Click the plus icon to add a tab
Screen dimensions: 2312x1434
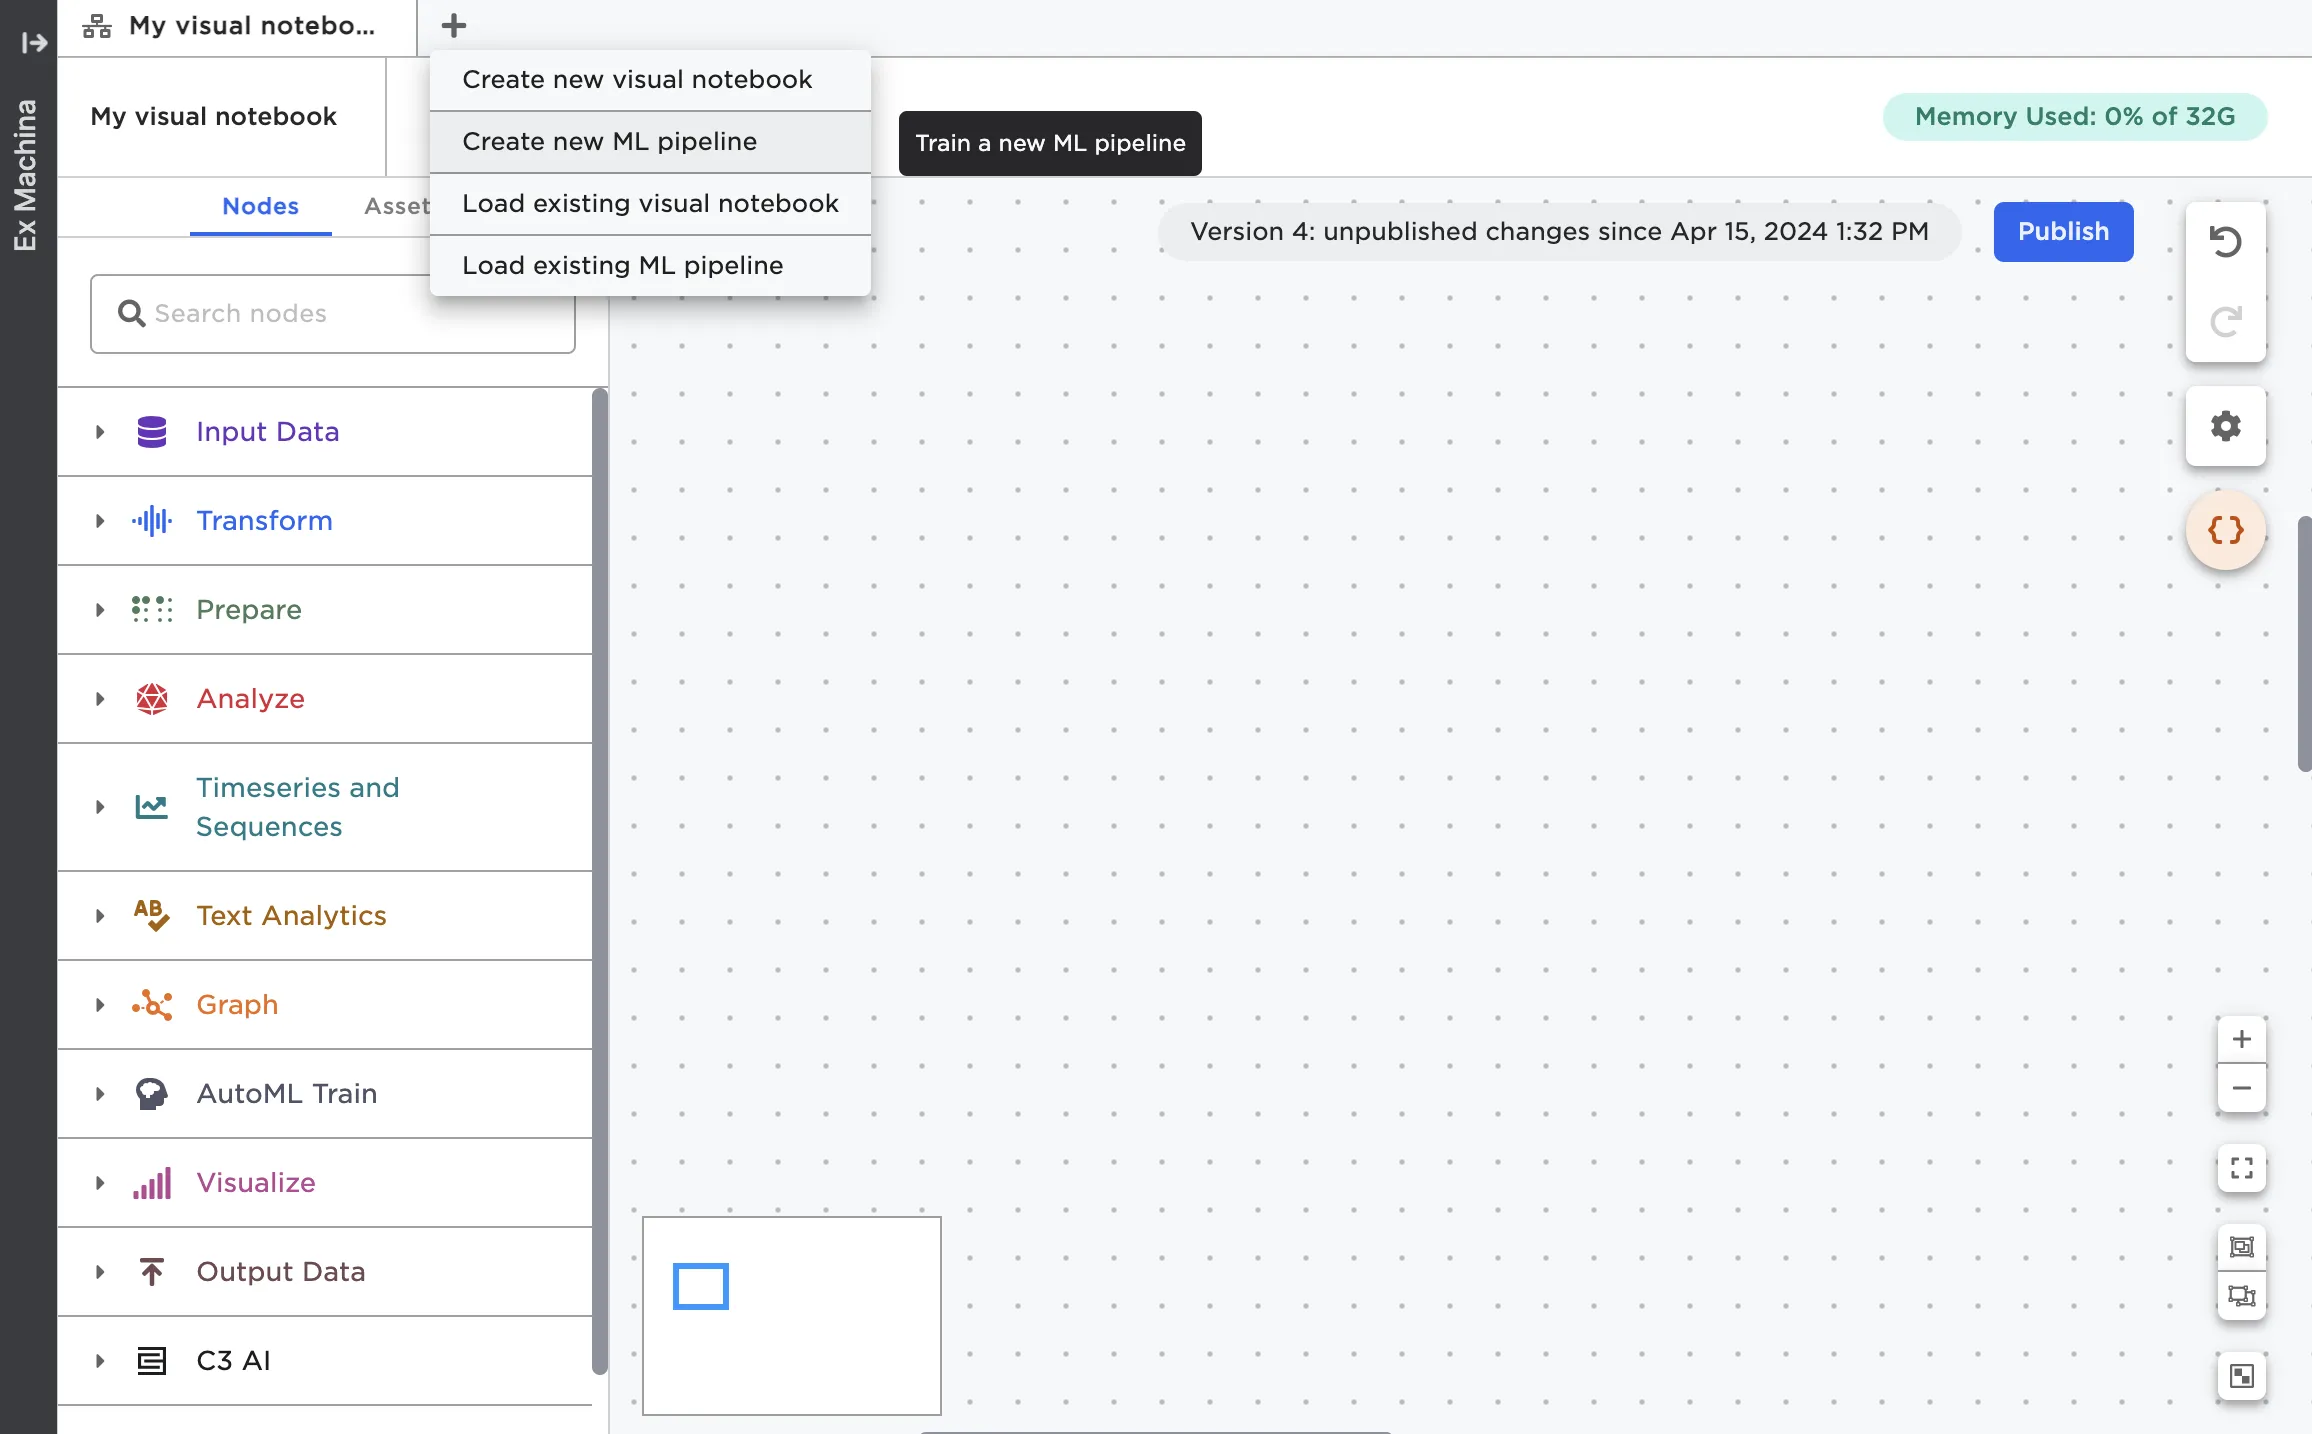(453, 26)
